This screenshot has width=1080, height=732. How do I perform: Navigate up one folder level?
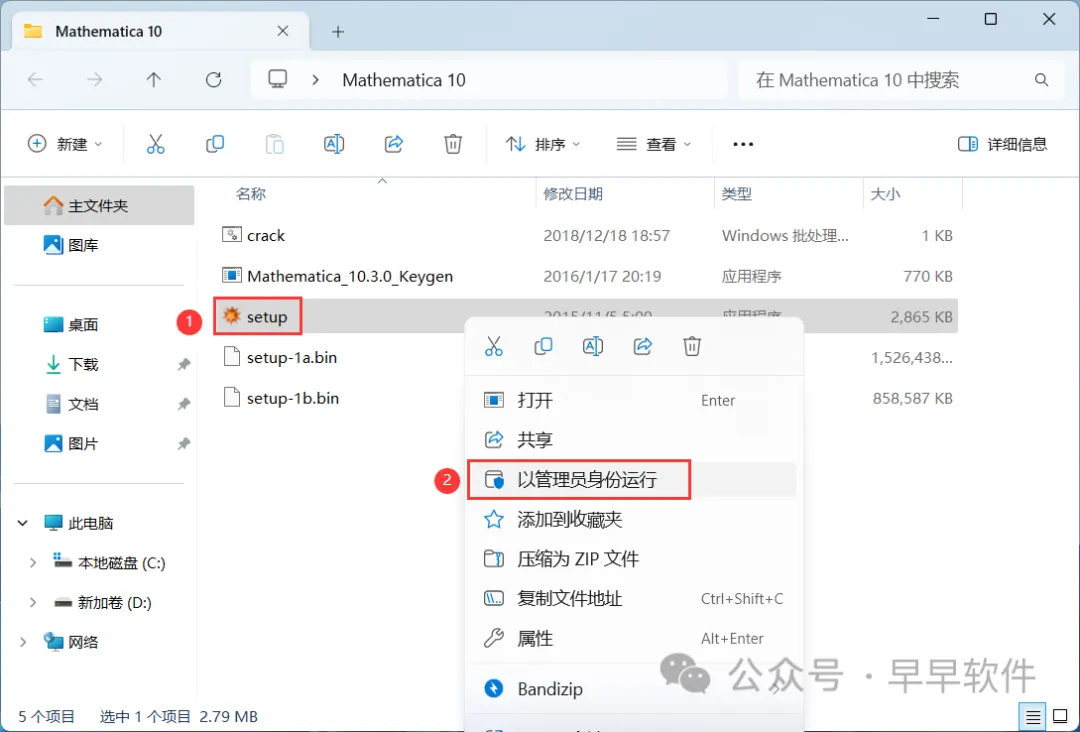154,80
